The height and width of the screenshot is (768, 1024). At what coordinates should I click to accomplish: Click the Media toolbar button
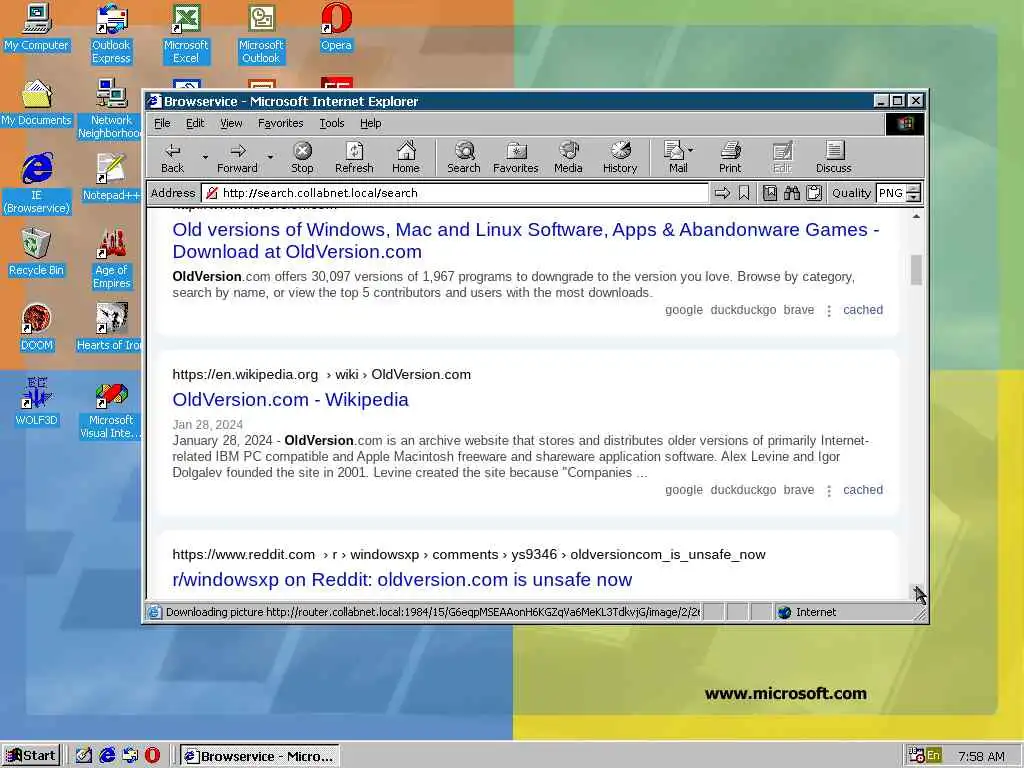point(568,158)
